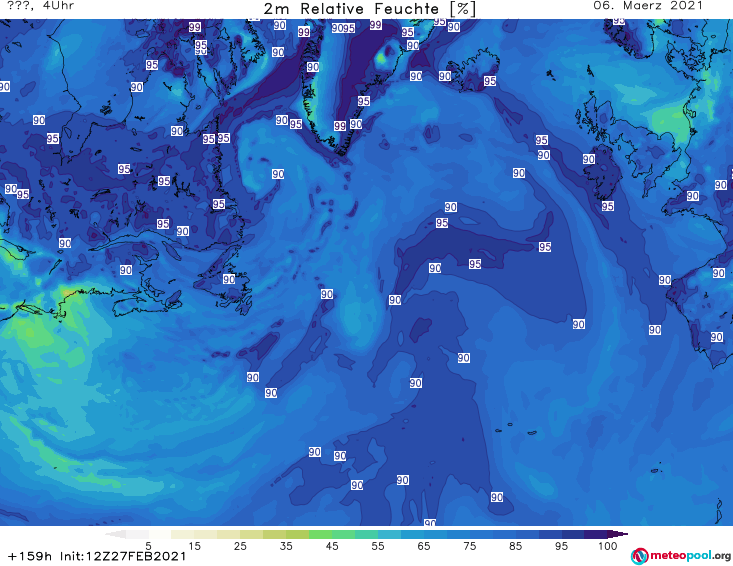The width and height of the screenshot is (733, 566).
Task: Click the legend value 65
Action: [424, 546]
